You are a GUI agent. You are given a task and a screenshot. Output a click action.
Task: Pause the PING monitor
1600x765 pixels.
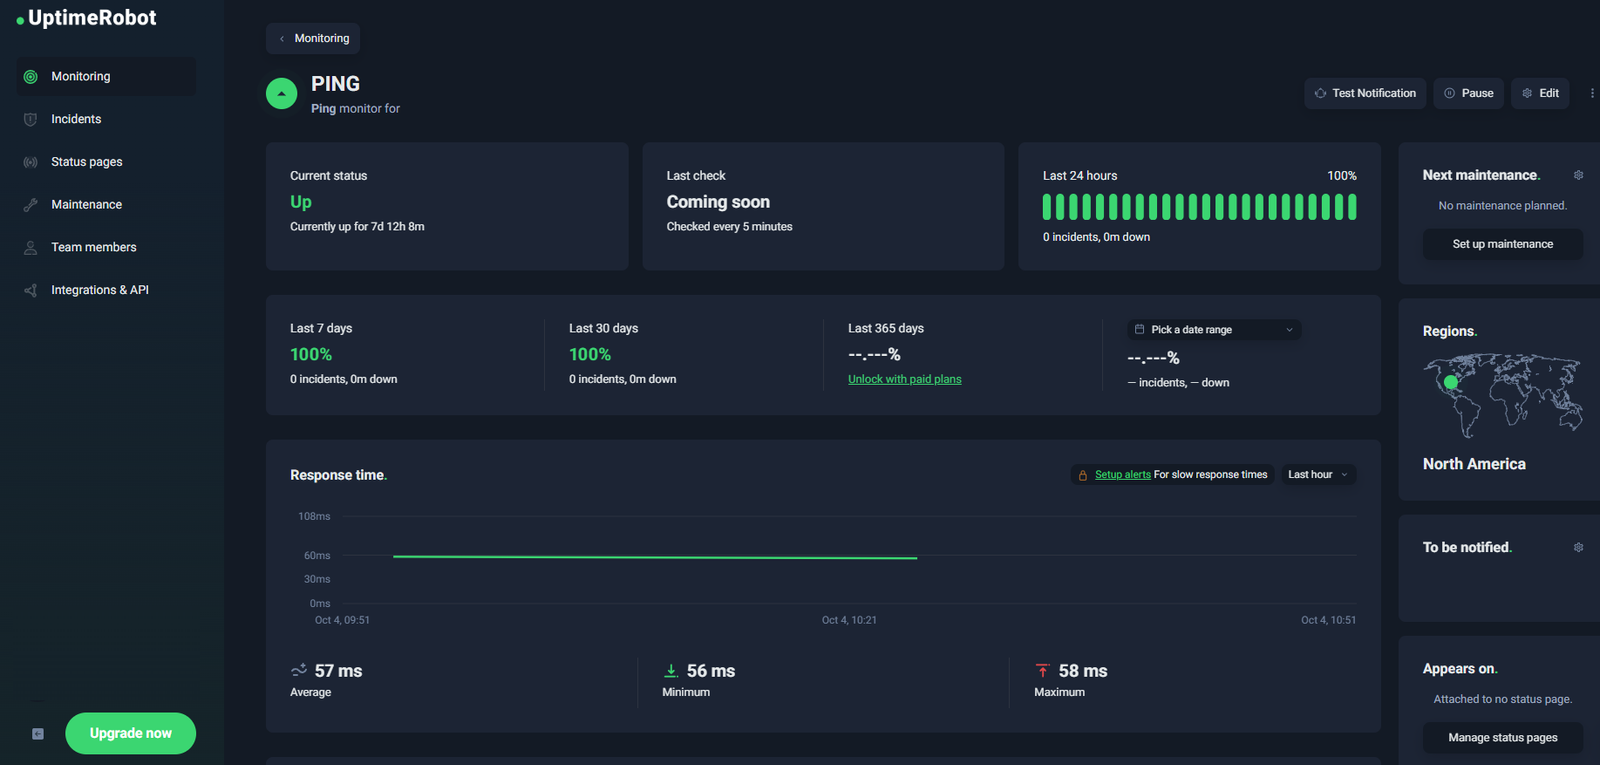click(x=1468, y=93)
